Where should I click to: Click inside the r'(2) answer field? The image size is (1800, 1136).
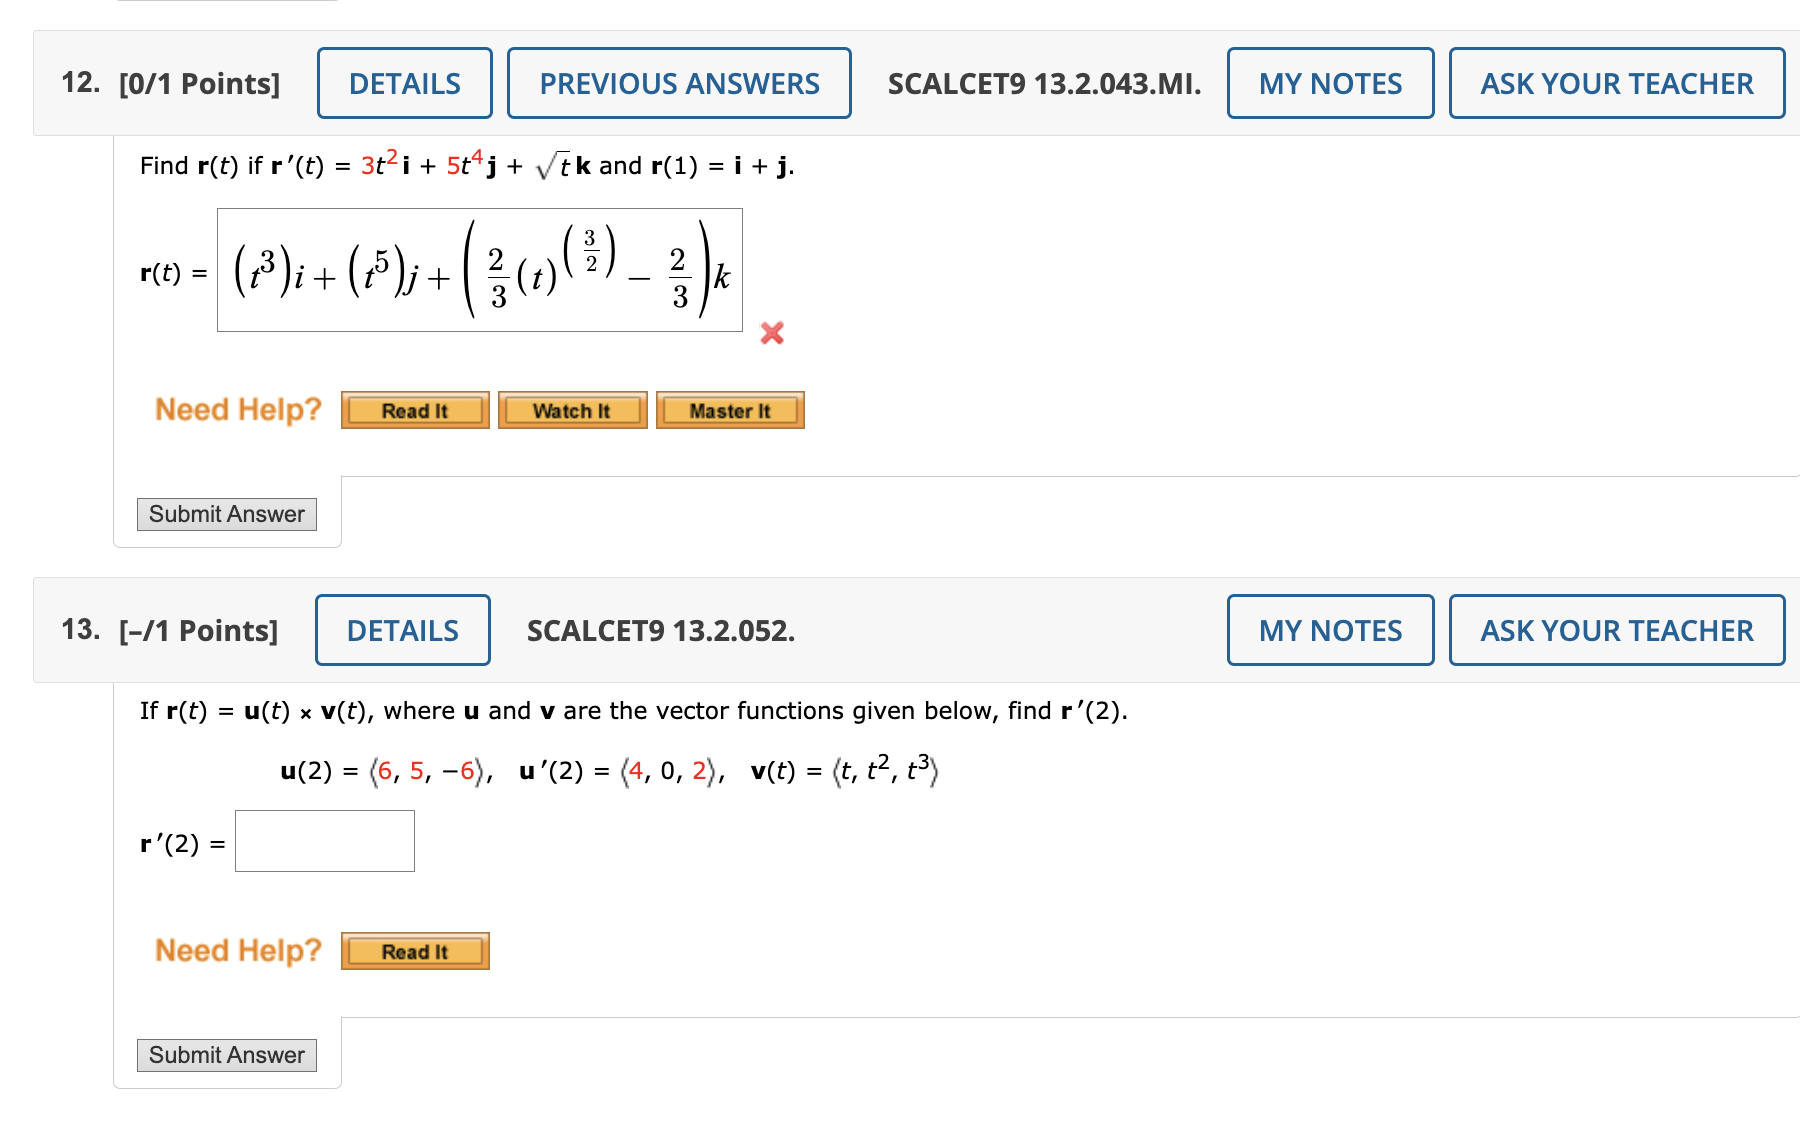point(324,840)
